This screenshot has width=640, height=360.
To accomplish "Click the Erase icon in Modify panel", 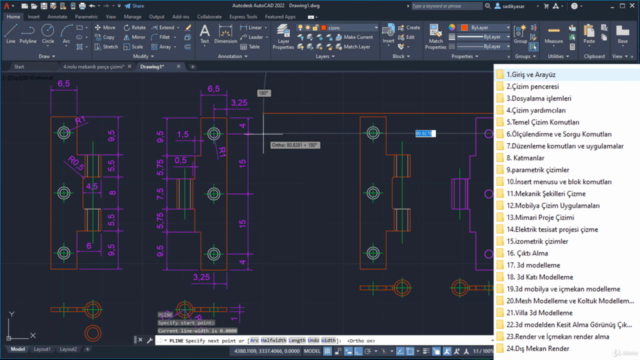I will (188, 27).
